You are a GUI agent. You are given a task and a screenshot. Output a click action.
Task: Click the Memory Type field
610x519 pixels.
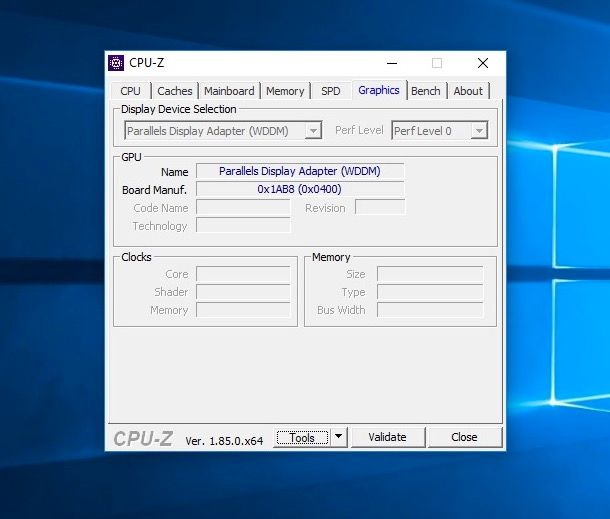430,292
